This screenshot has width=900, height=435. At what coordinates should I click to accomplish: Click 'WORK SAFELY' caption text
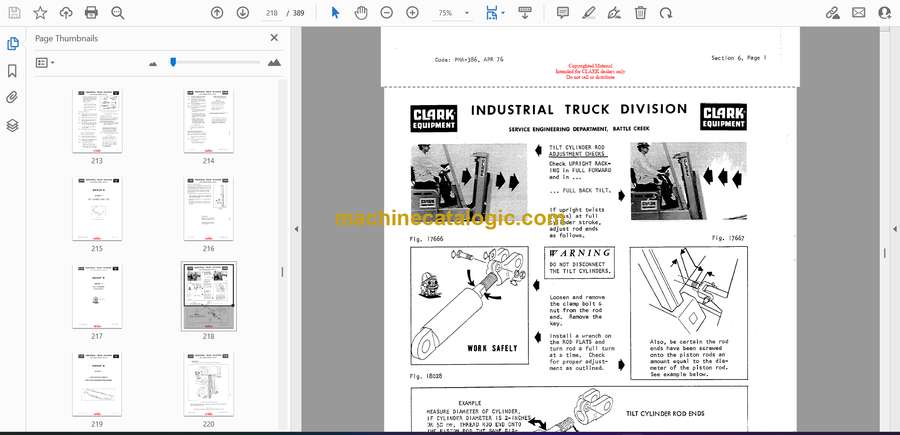click(492, 348)
